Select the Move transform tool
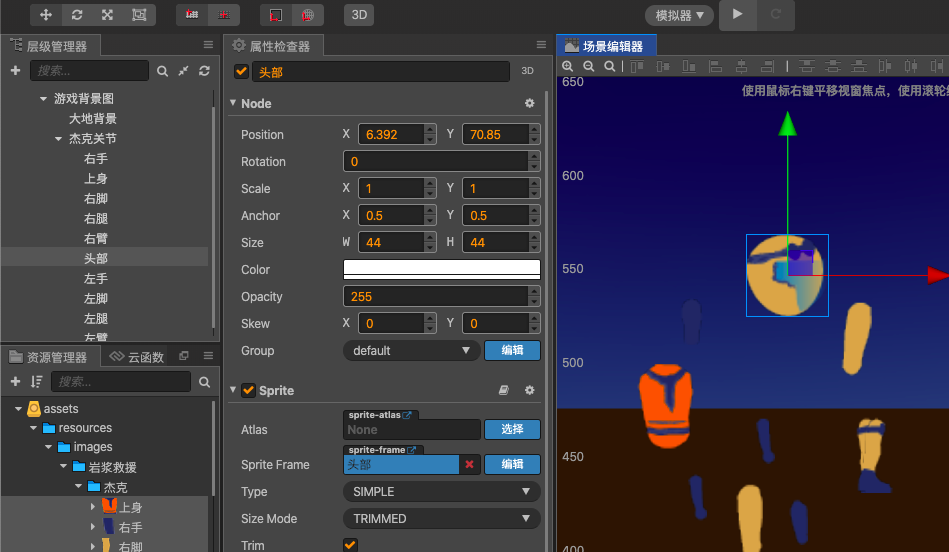 tap(46, 15)
